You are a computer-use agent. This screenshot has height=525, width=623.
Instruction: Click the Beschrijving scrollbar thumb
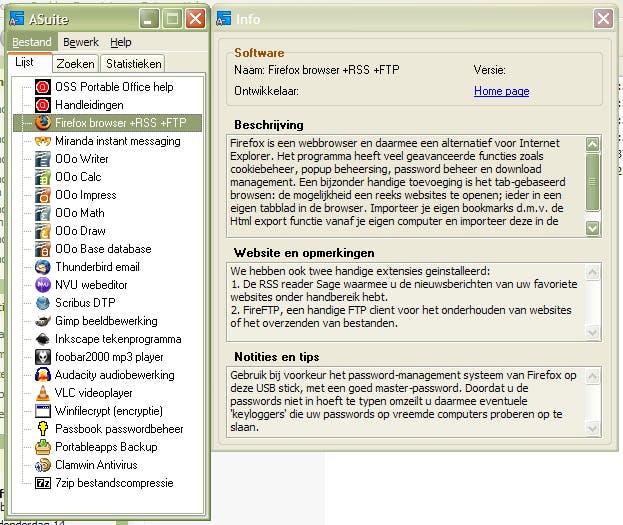point(592,182)
